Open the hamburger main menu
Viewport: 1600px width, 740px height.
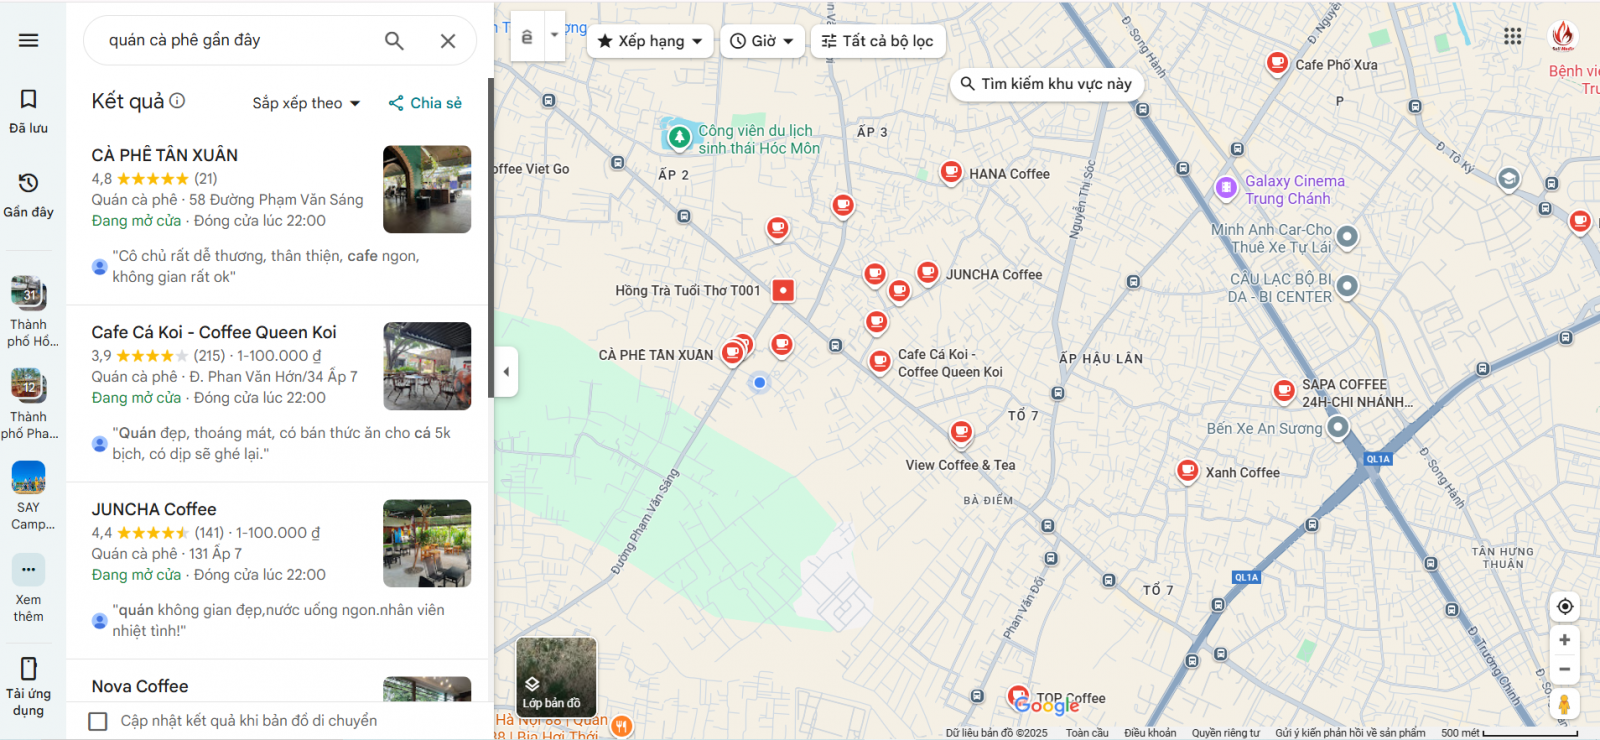tap(28, 40)
